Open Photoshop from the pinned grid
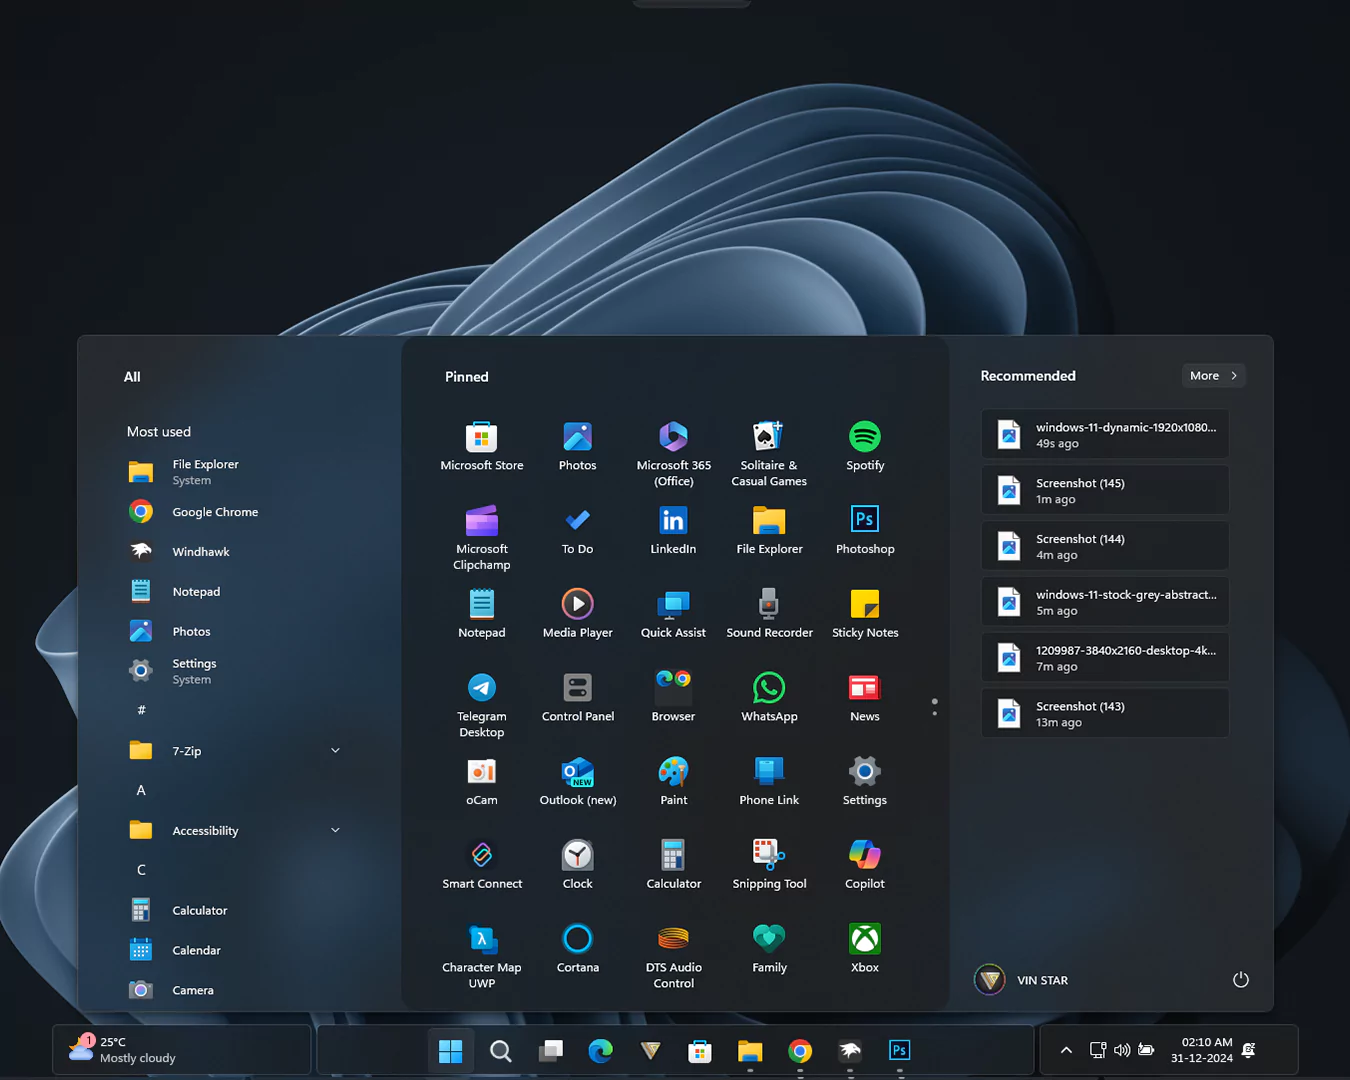 865,530
